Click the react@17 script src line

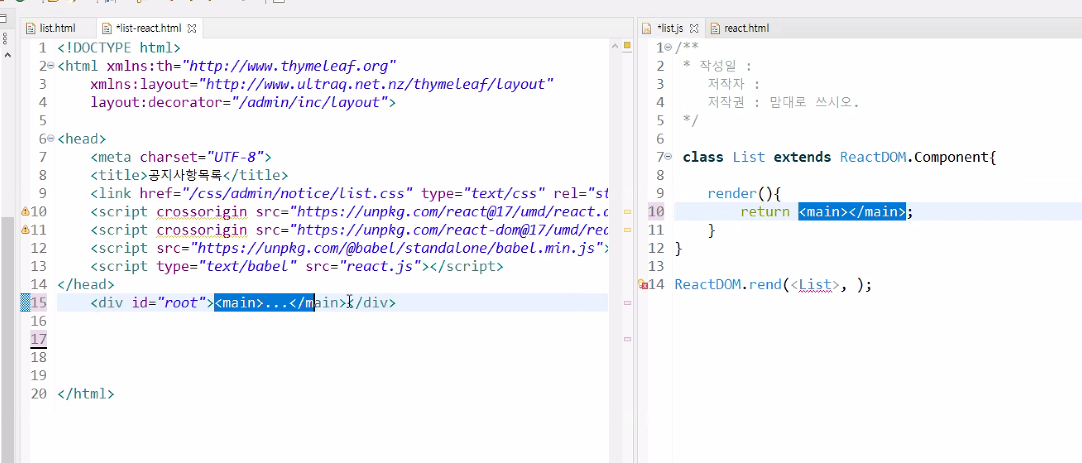pyautogui.click(x=348, y=211)
